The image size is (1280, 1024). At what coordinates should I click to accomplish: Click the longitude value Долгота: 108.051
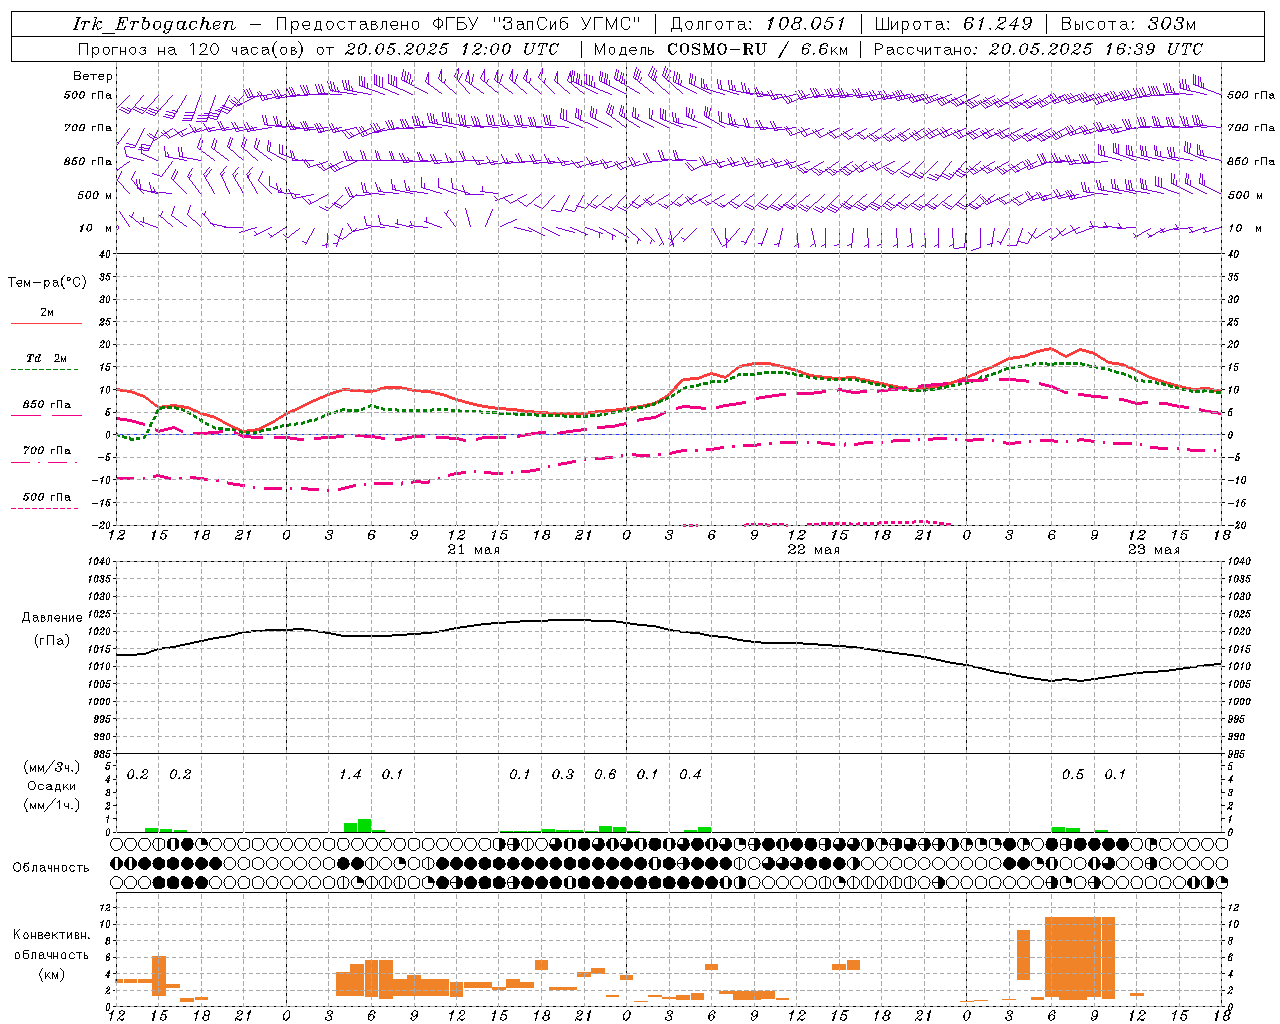758,24
